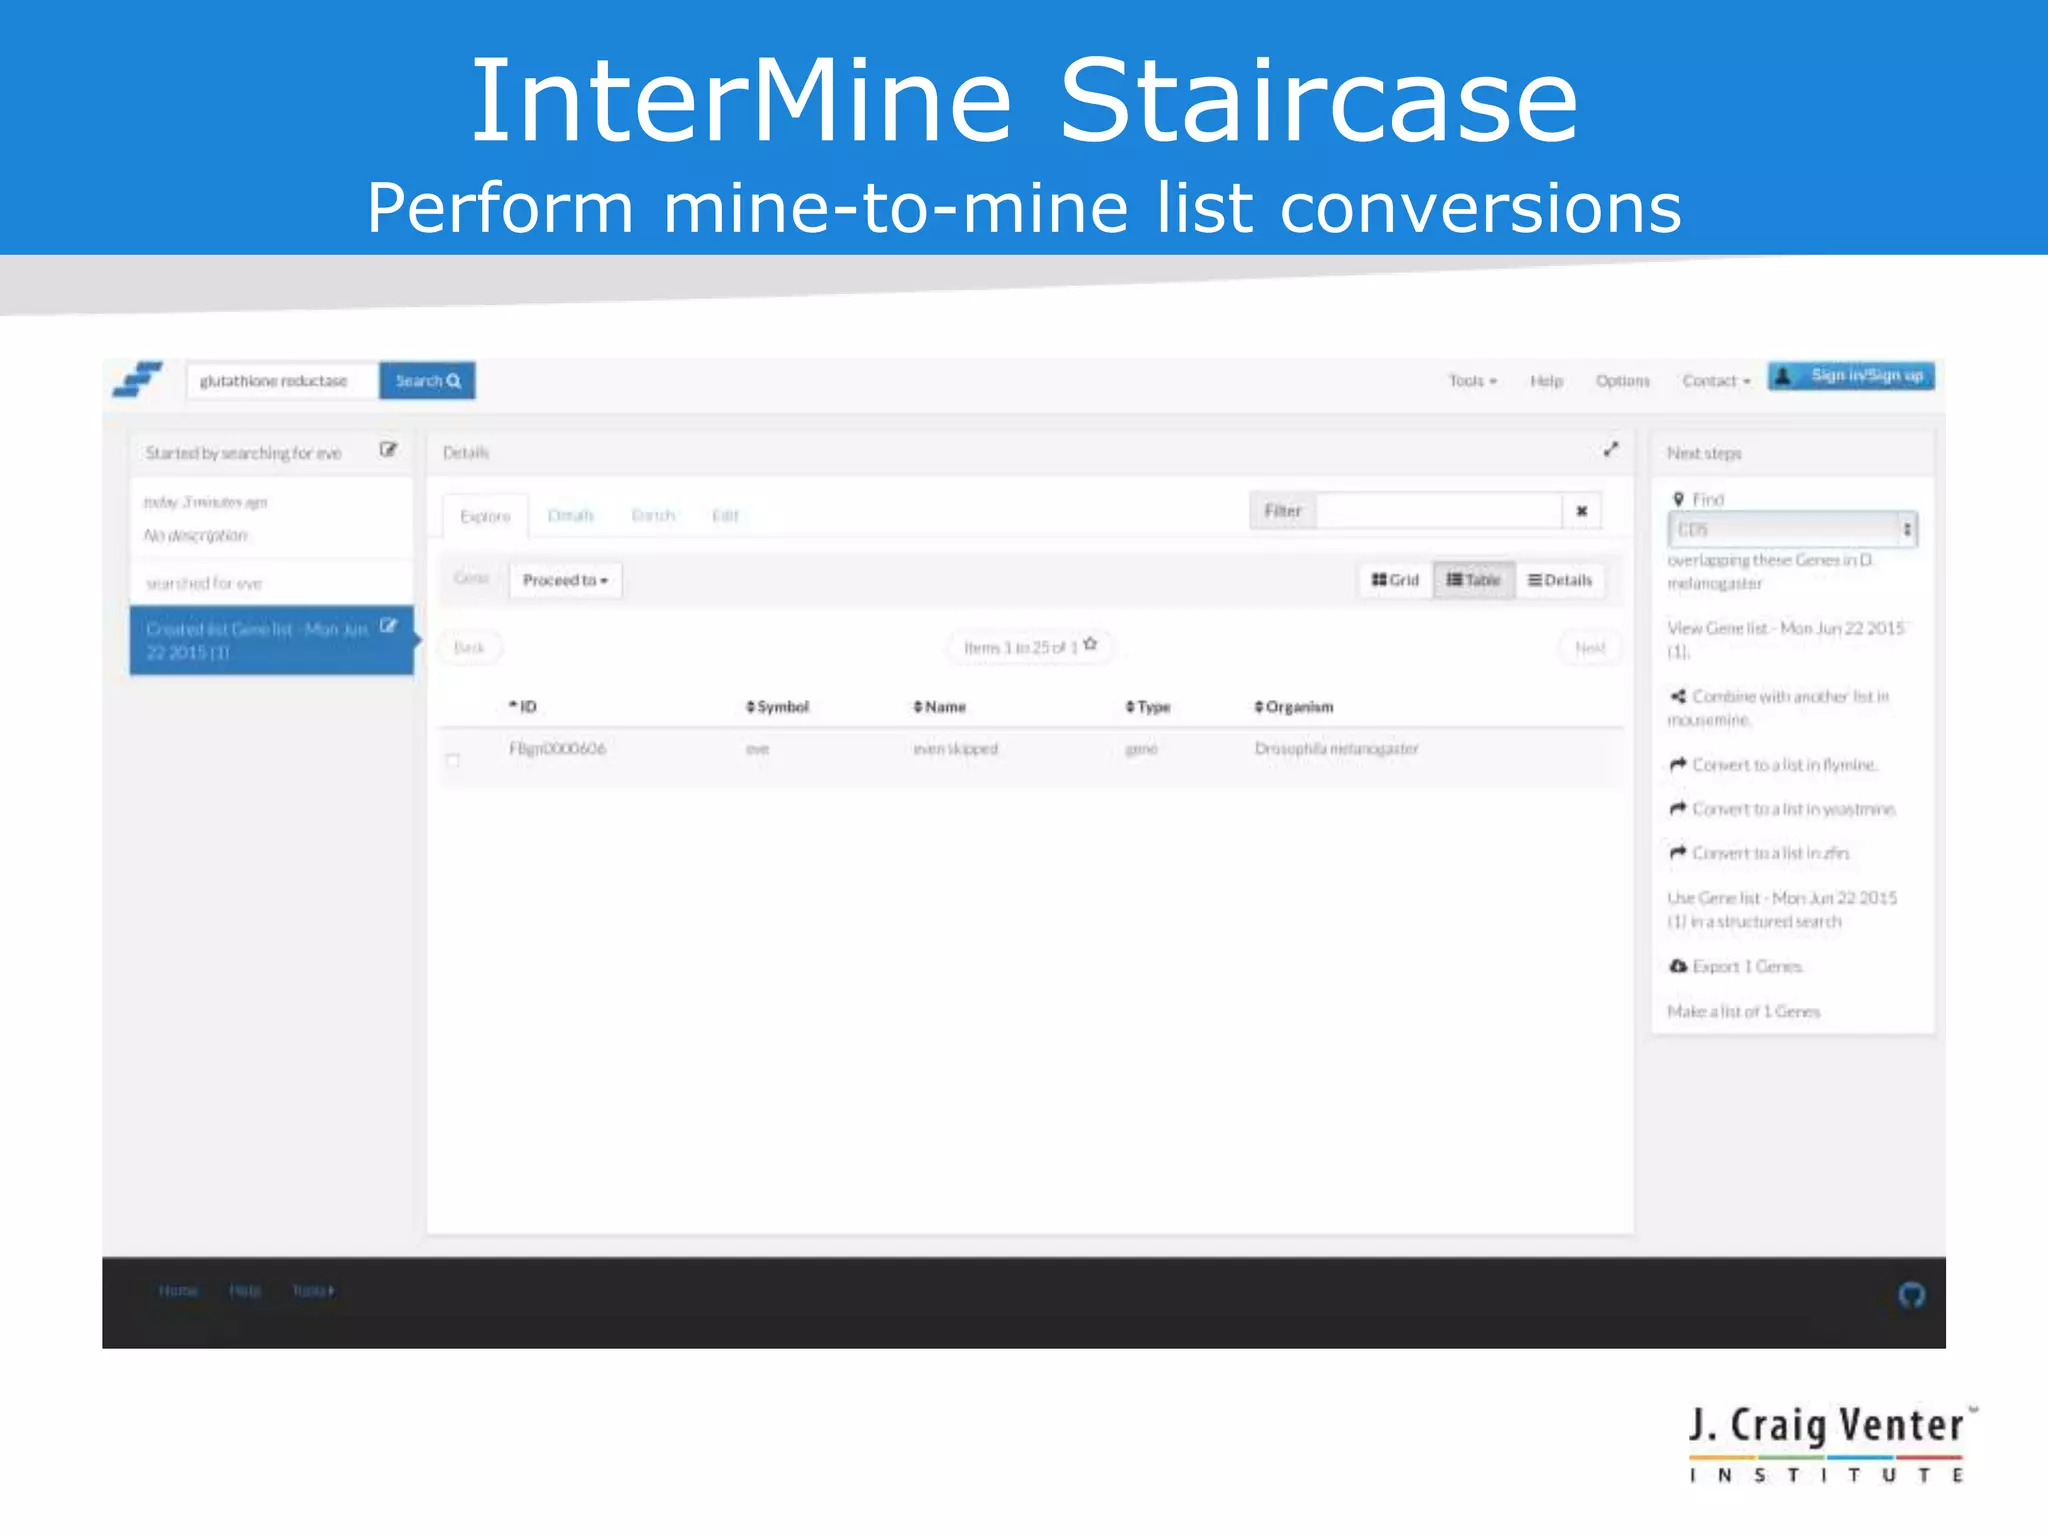Click the FBgn0000606 ID cell
The image size is (2048, 1536).
(557, 749)
